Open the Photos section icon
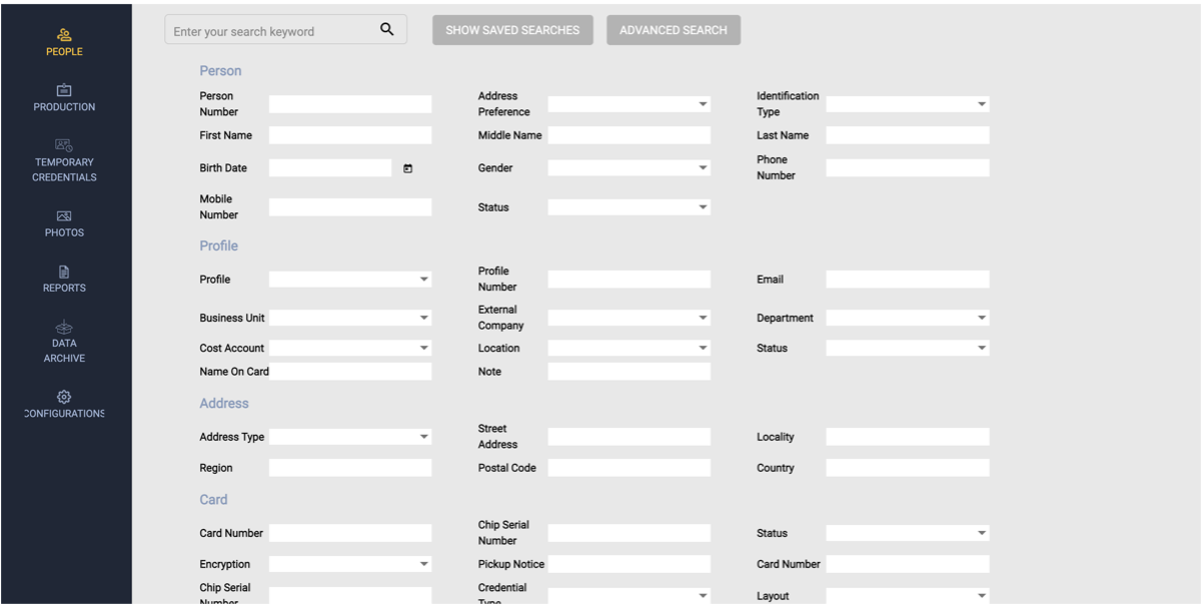The height and width of the screenshot is (605, 1203). [63, 214]
